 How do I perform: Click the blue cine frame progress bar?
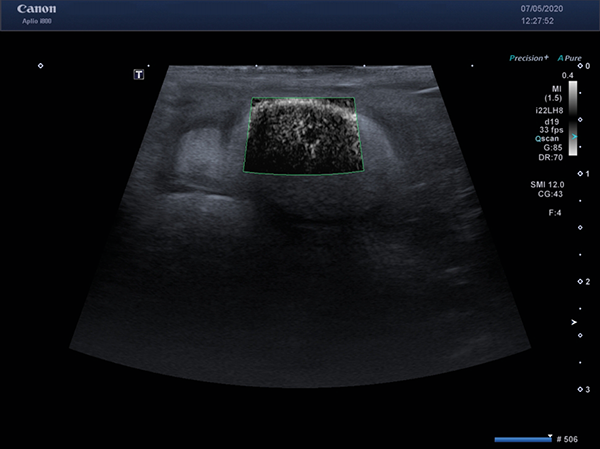(x=523, y=439)
